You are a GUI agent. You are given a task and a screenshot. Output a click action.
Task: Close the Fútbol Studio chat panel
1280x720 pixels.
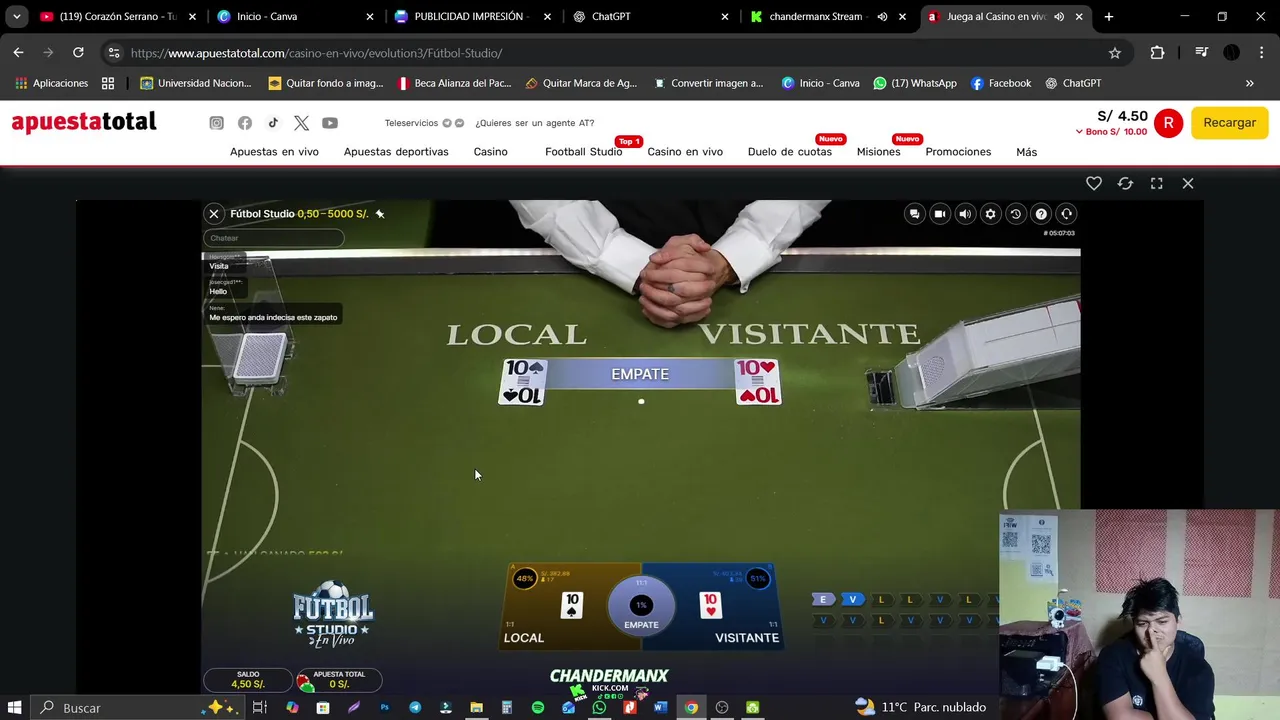point(214,213)
